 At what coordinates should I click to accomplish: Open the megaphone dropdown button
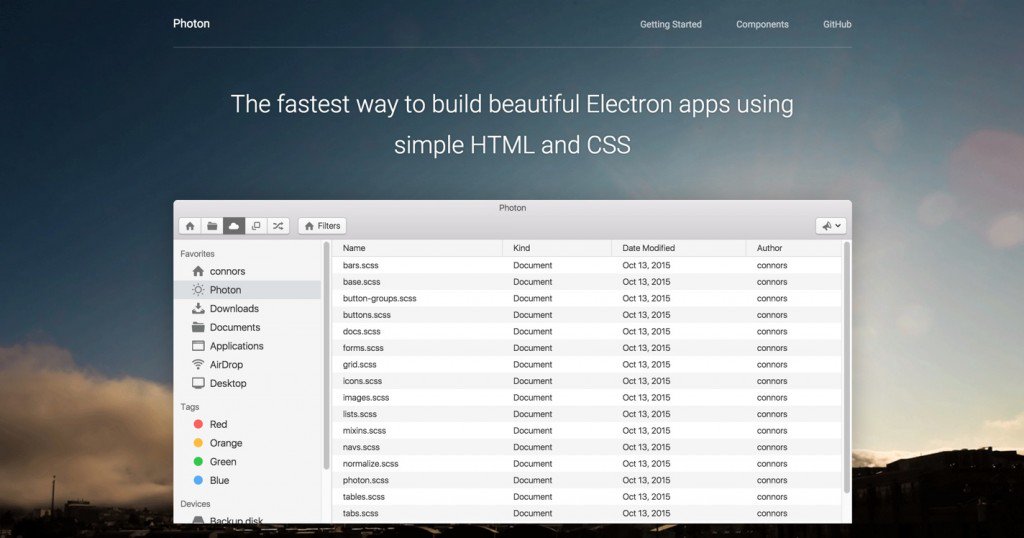coord(831,226)
